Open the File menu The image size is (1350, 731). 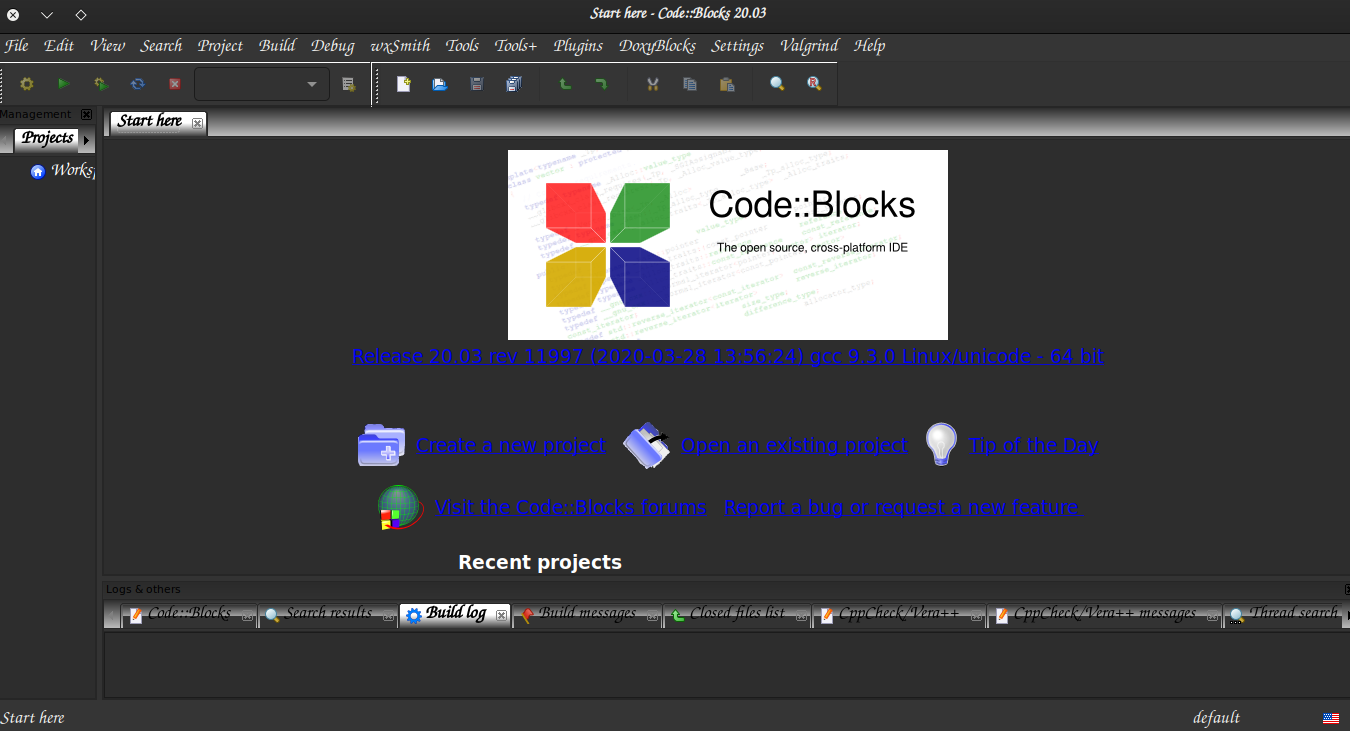(x=16, y=46)
